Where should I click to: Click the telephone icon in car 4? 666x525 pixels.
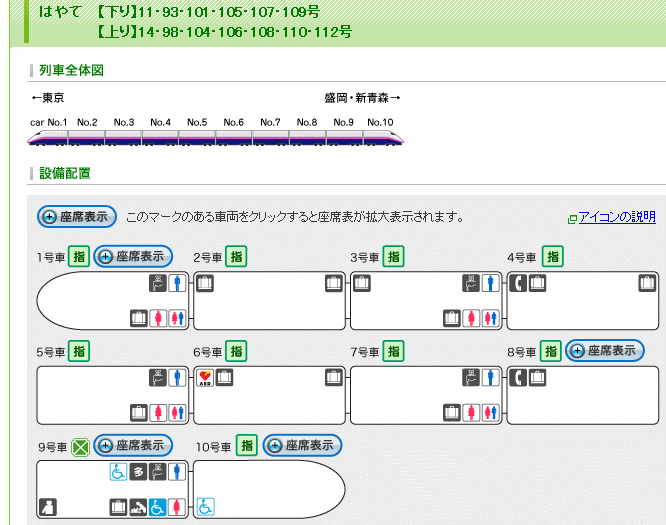[518, 283]
